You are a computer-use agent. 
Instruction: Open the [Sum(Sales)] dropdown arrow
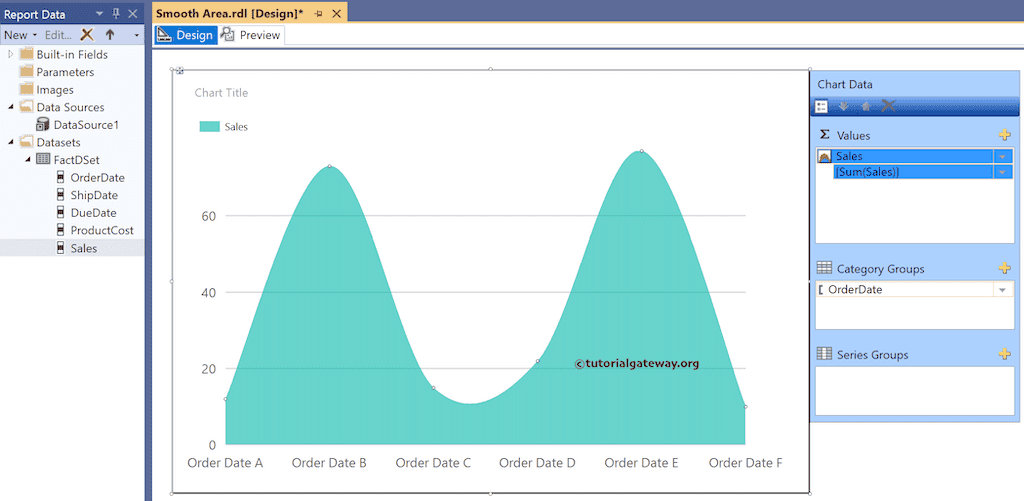click(1002, 172)
